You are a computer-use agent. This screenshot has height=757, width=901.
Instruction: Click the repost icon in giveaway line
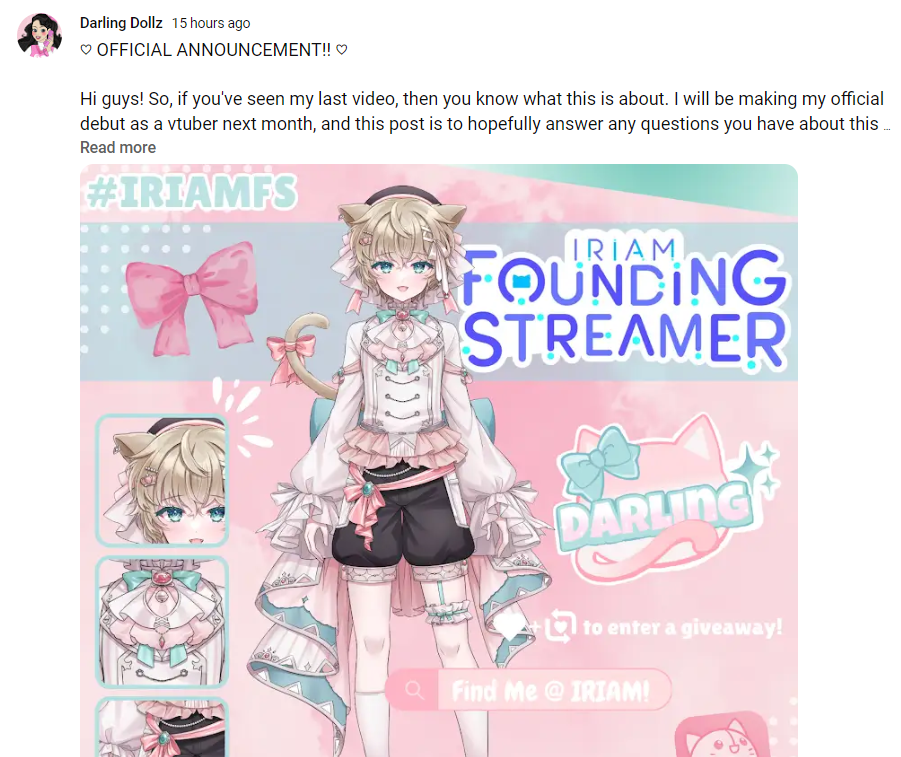click(x=560, y=627)
